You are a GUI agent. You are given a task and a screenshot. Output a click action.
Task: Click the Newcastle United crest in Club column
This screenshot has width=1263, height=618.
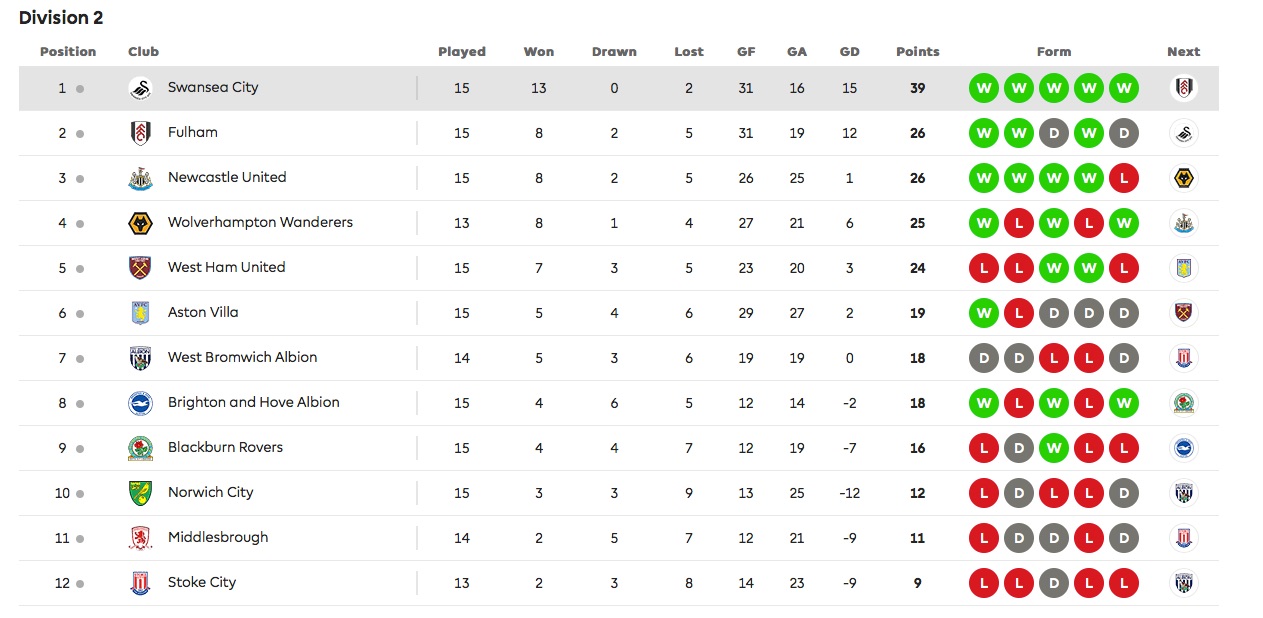pyautogui.click(x=140, y=179)
